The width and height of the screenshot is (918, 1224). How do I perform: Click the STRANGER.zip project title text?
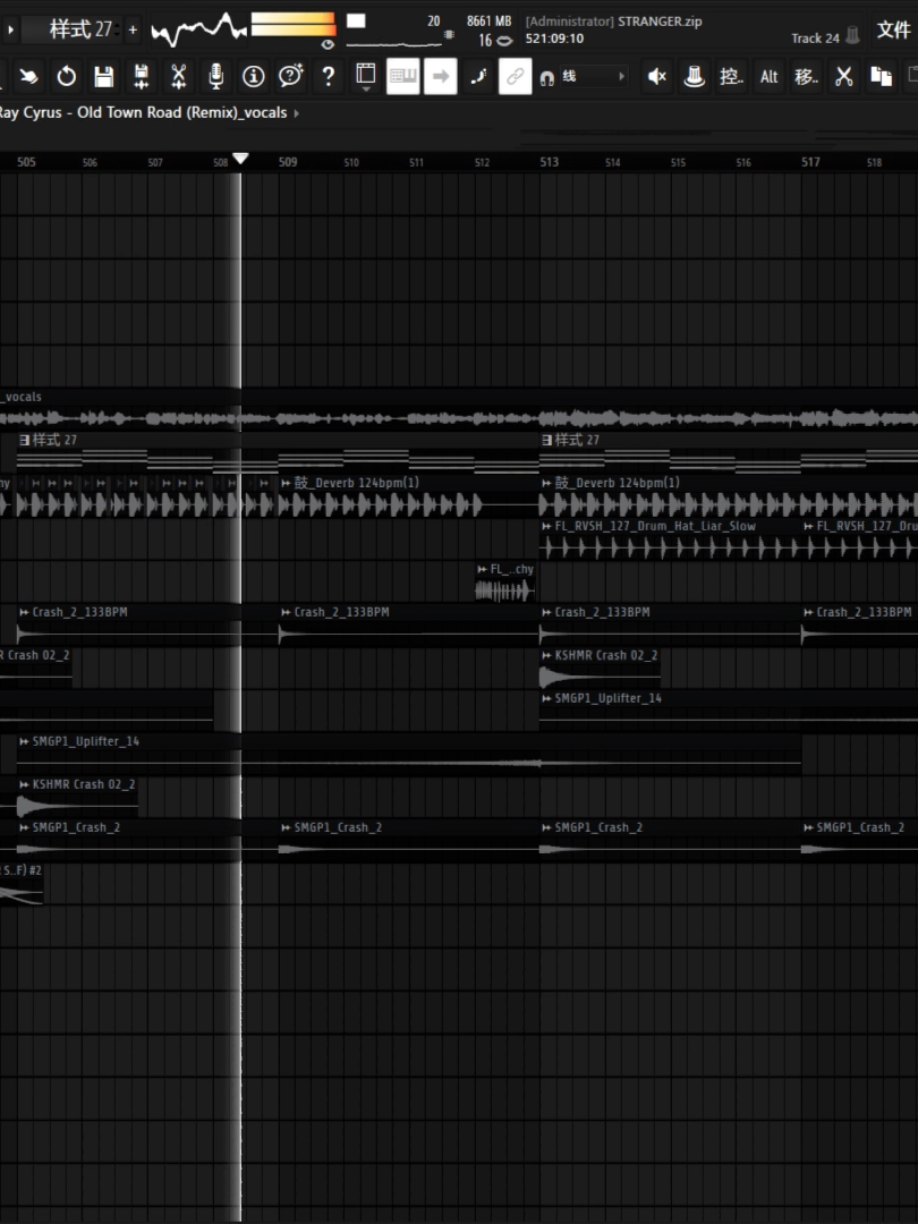[x=659, y=21]
